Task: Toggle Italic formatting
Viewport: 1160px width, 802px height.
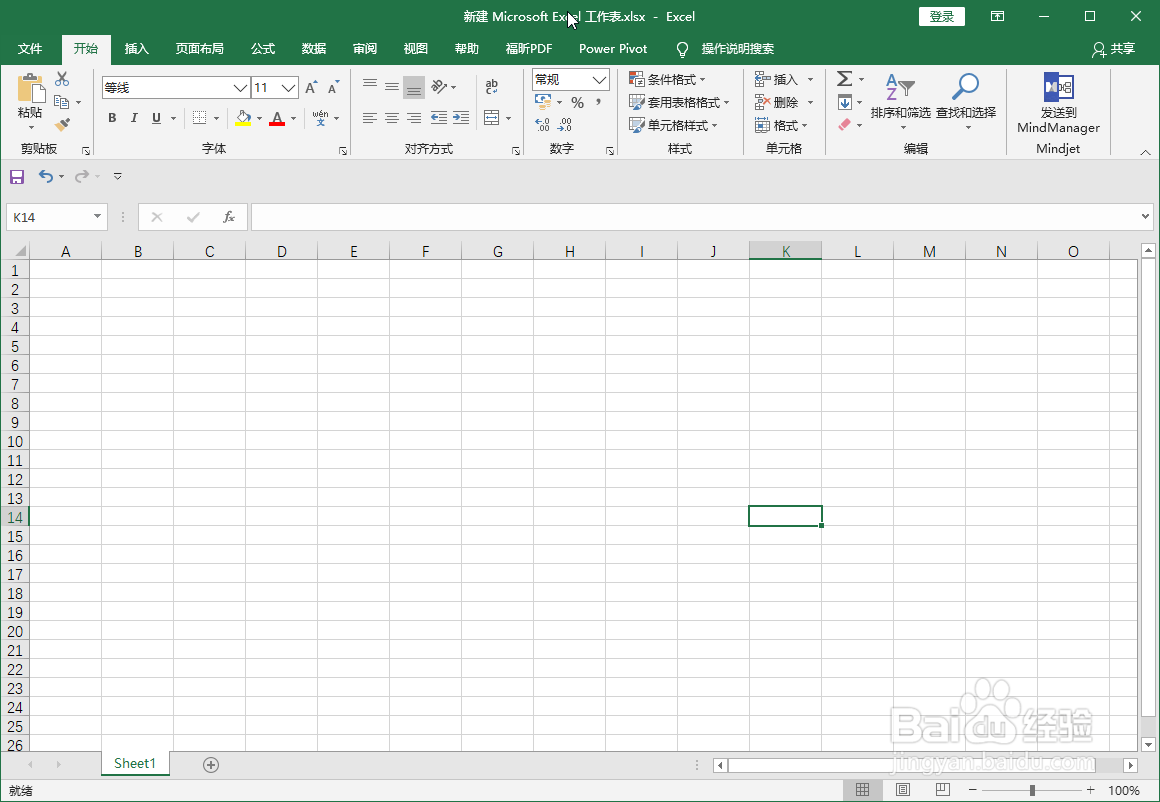Action: [x=134, y=118]
